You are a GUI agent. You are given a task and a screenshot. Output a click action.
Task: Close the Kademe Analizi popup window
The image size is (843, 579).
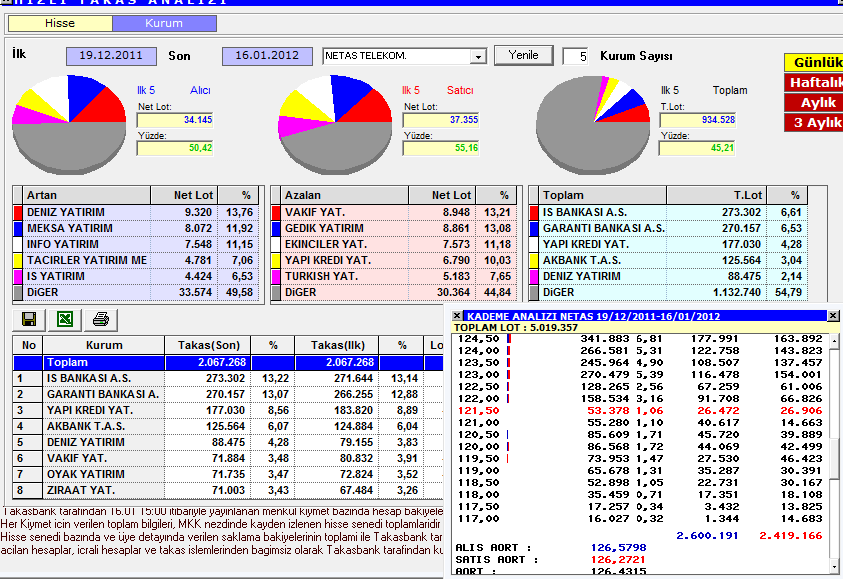(833, 316)
